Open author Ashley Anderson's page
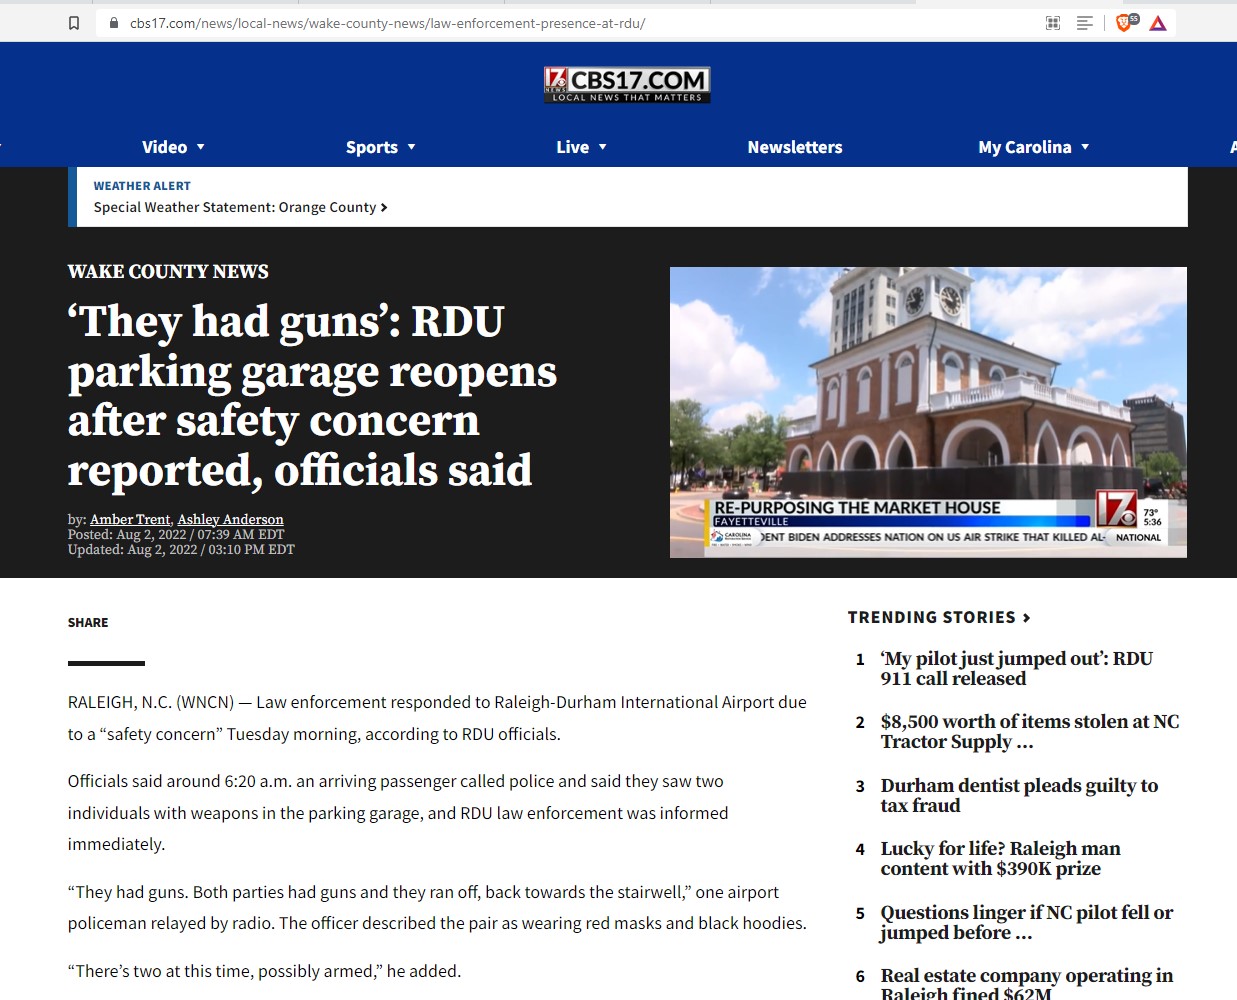This screenshot has height=1000, width=1237. [231, 519]
